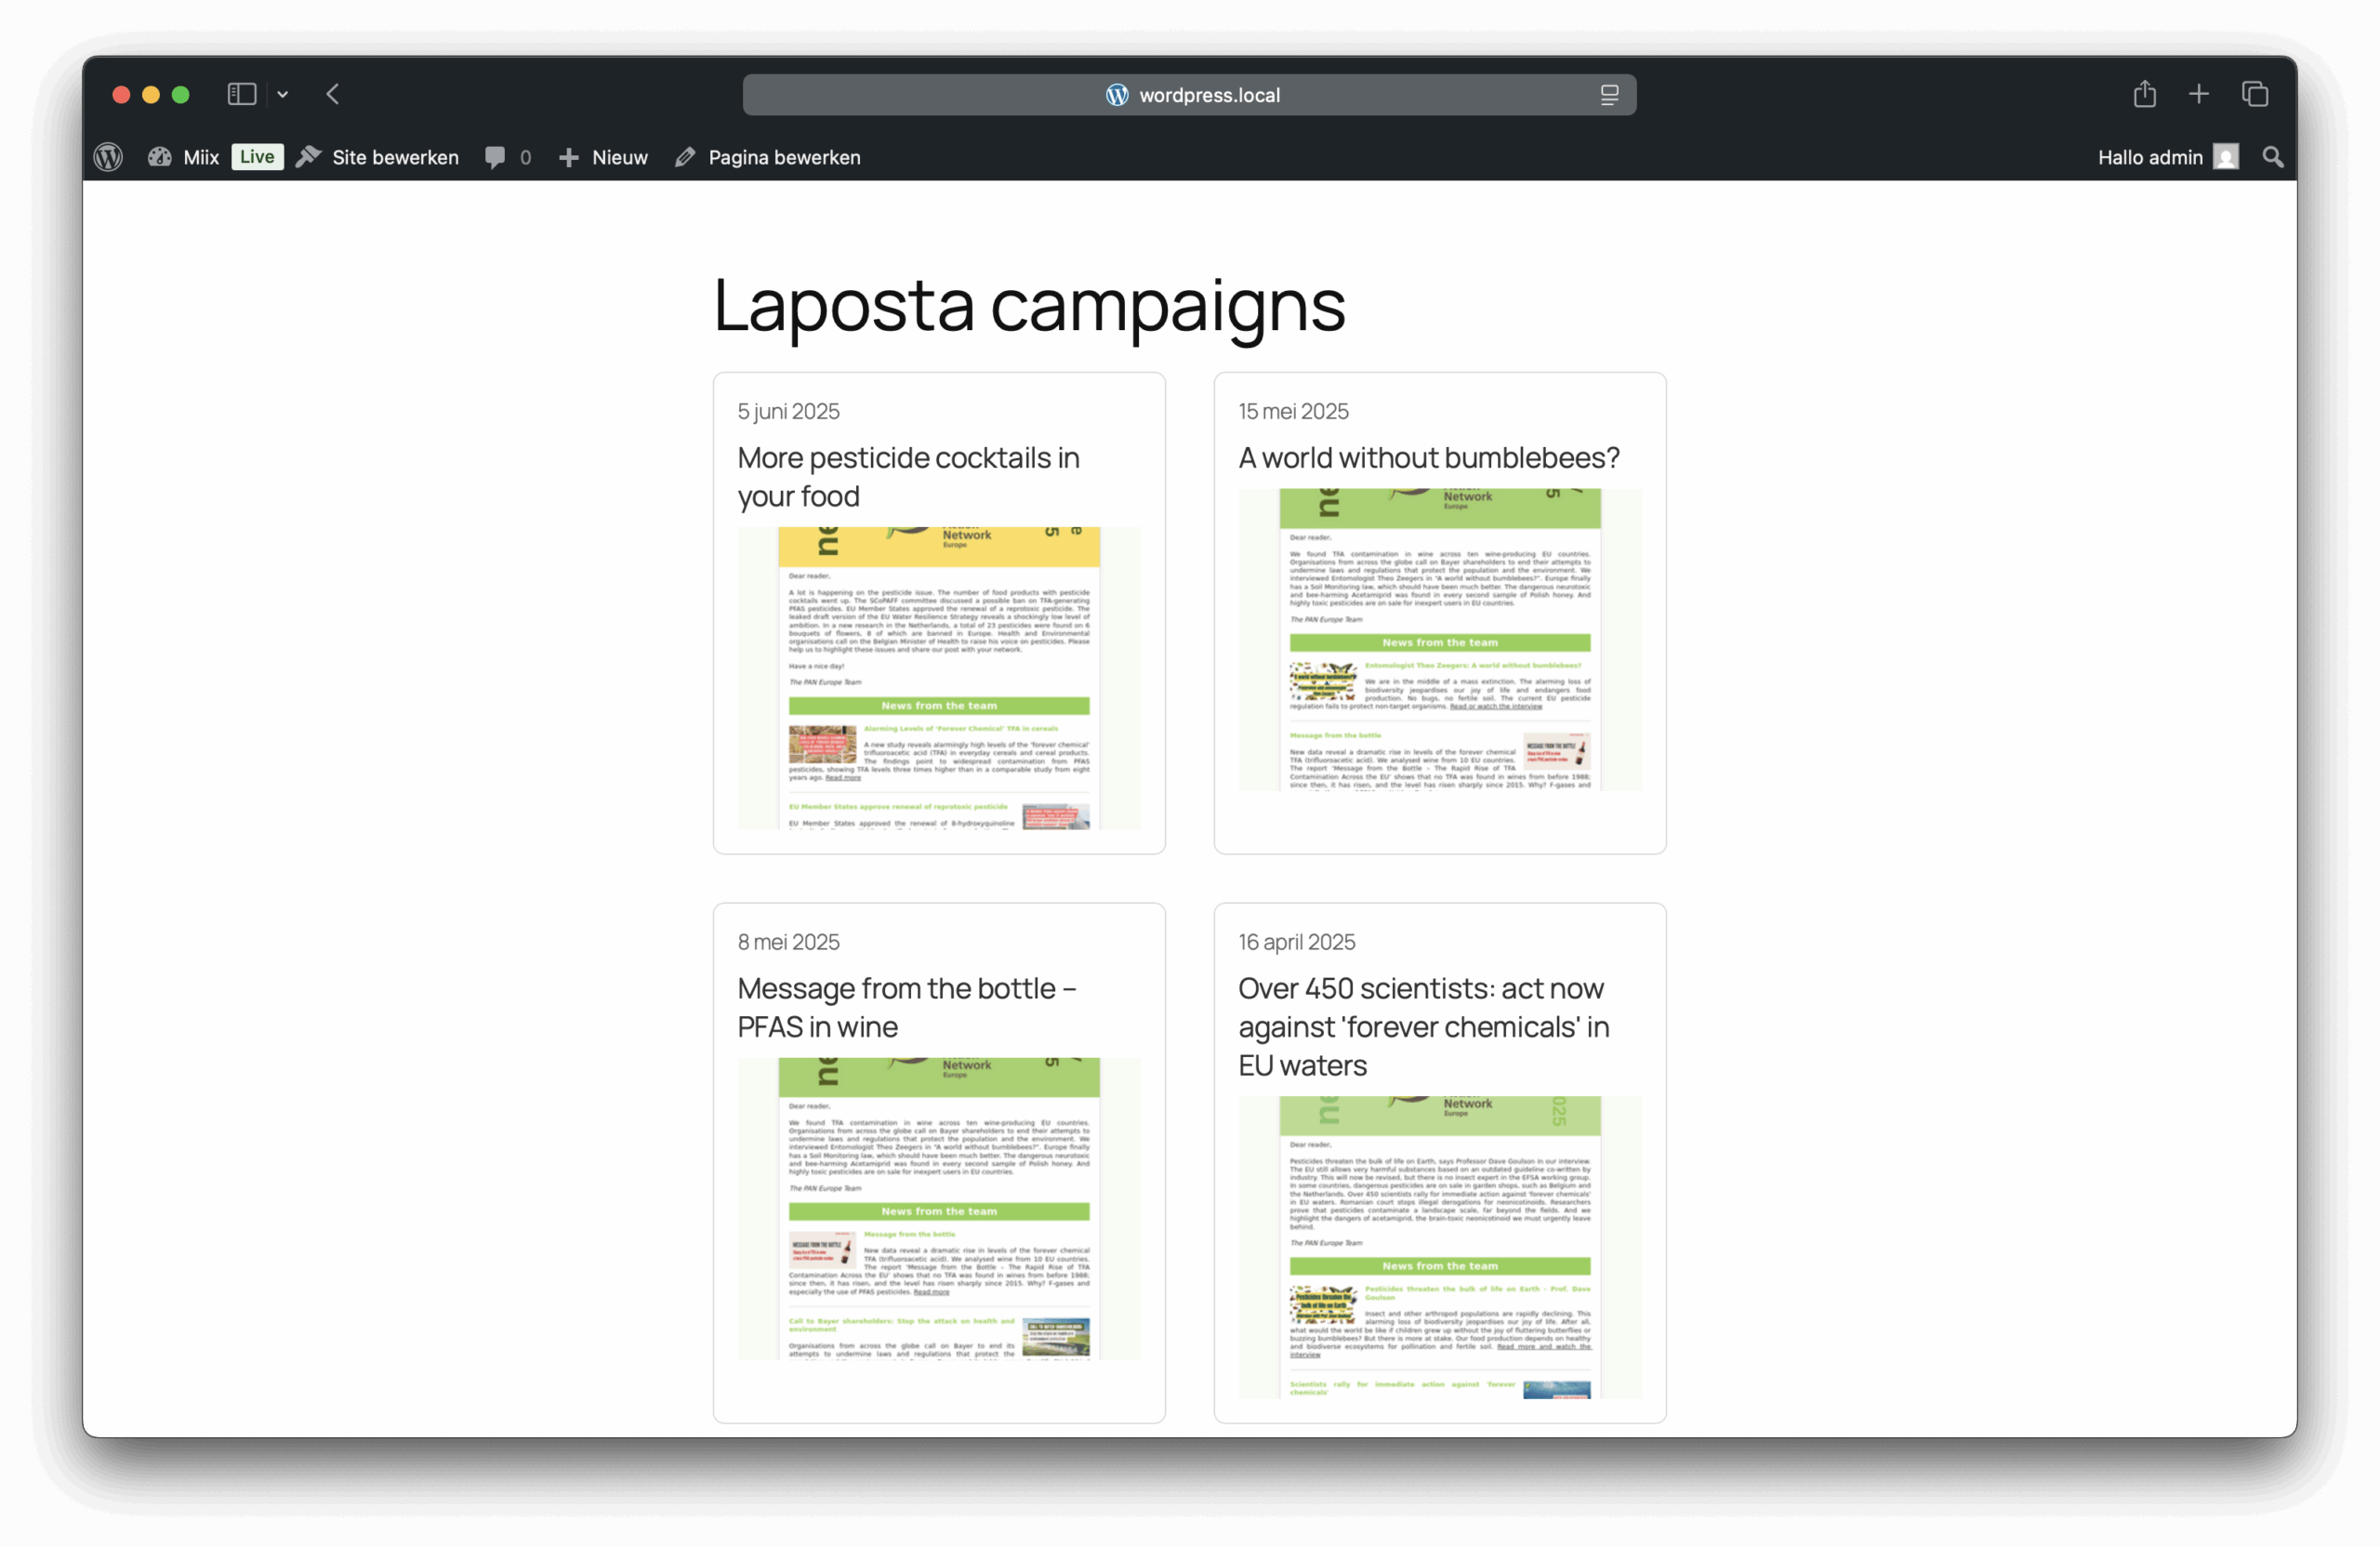Click the '16 april 2025' date text
Image resolution: width=2380 pixels, height=1547 pixels.
pyautogui.click(x=1297, y=942)
